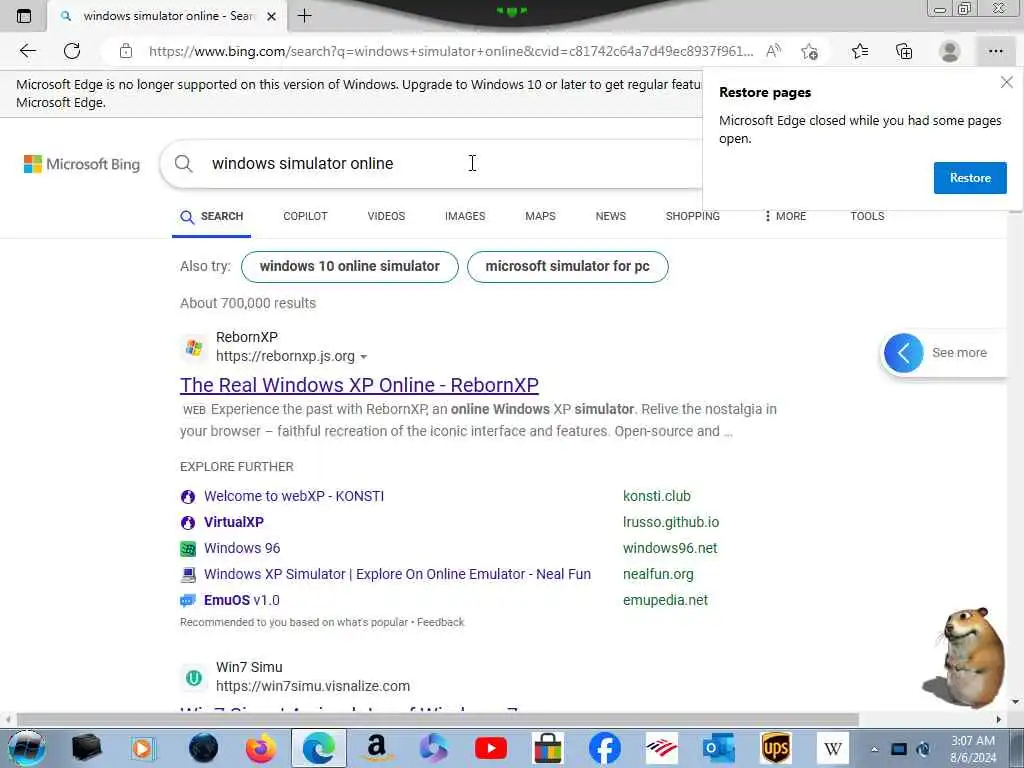Viewport: 1024px width, 768px height.
Task: Open the Copilot taskbar icon
Action: tap(434, 748)
